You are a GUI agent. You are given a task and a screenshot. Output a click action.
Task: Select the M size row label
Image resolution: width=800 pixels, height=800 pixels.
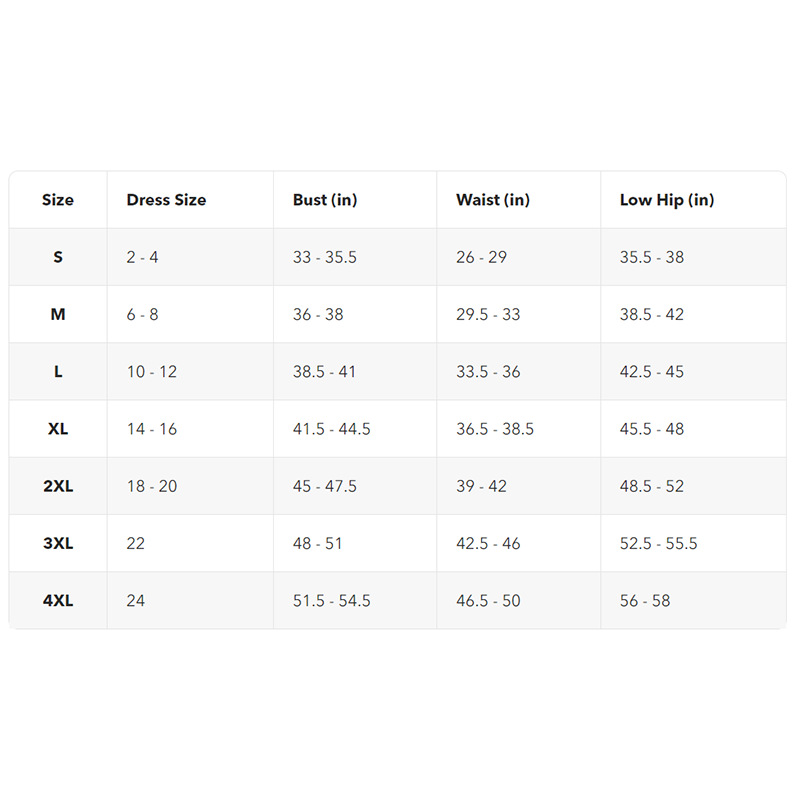tap(58, 314)
